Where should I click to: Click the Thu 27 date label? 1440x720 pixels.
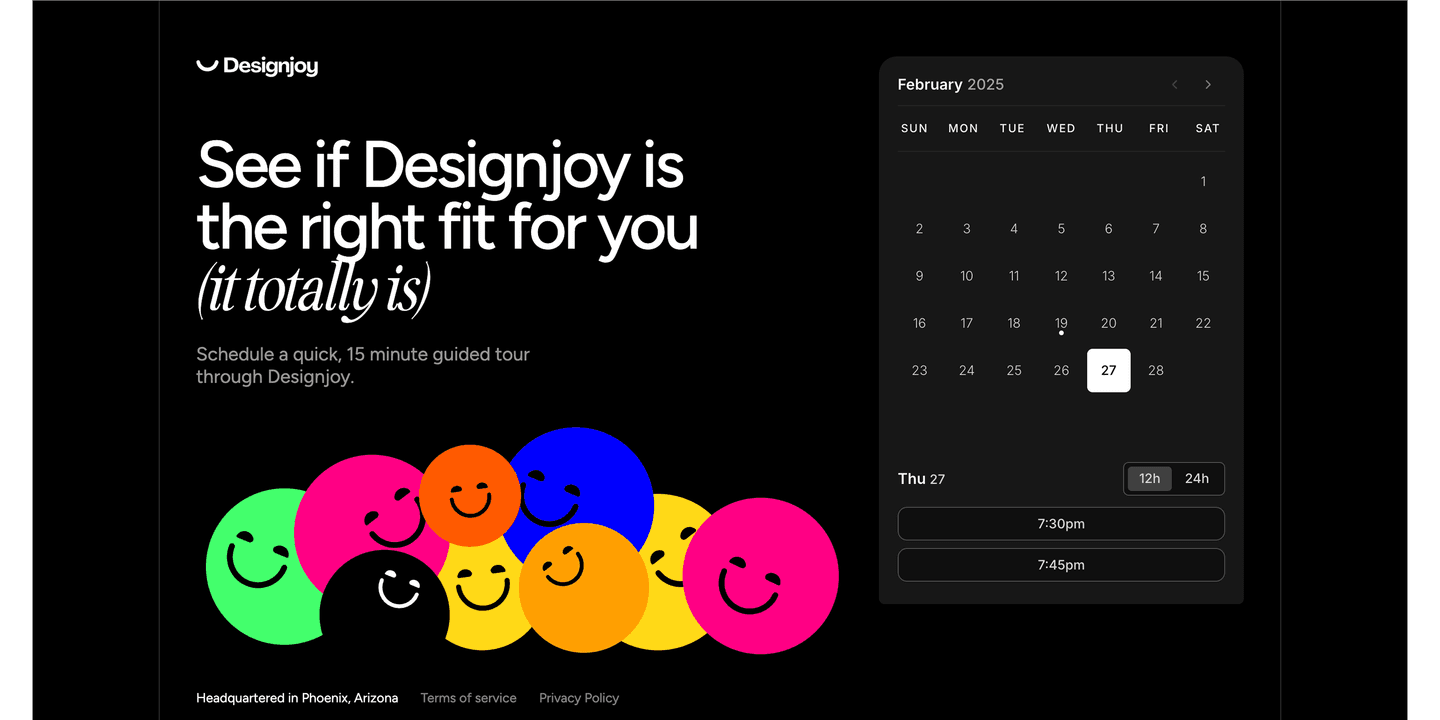coord(921,479)
